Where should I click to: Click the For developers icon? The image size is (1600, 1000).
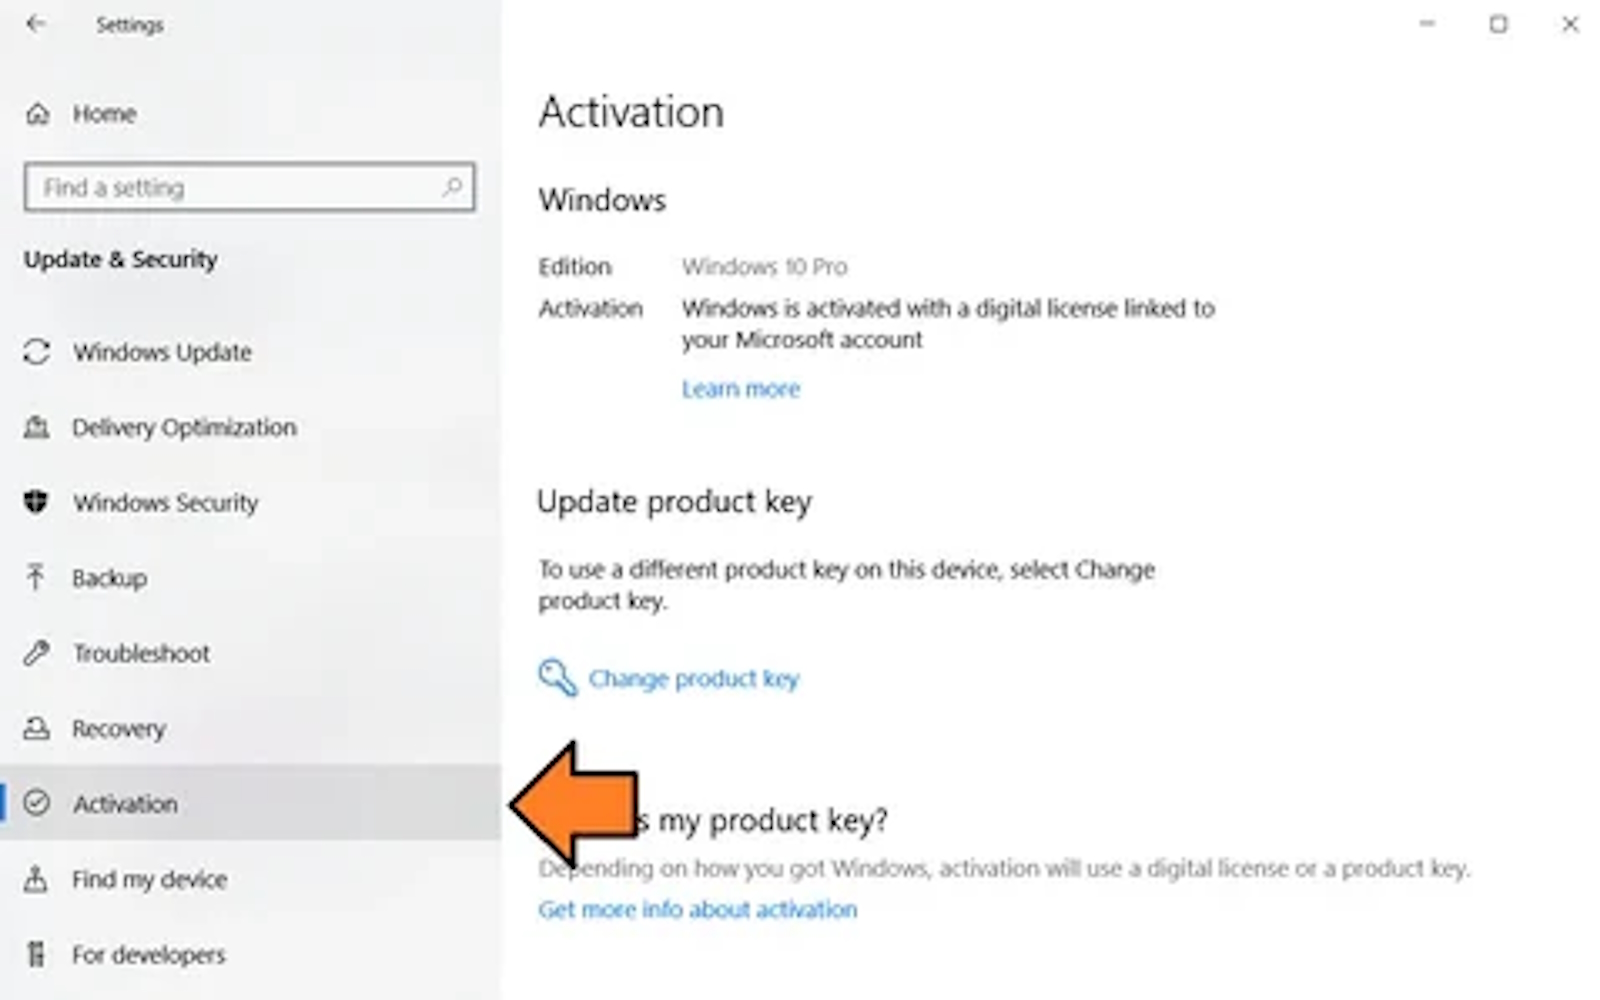(x=37, y=954)
